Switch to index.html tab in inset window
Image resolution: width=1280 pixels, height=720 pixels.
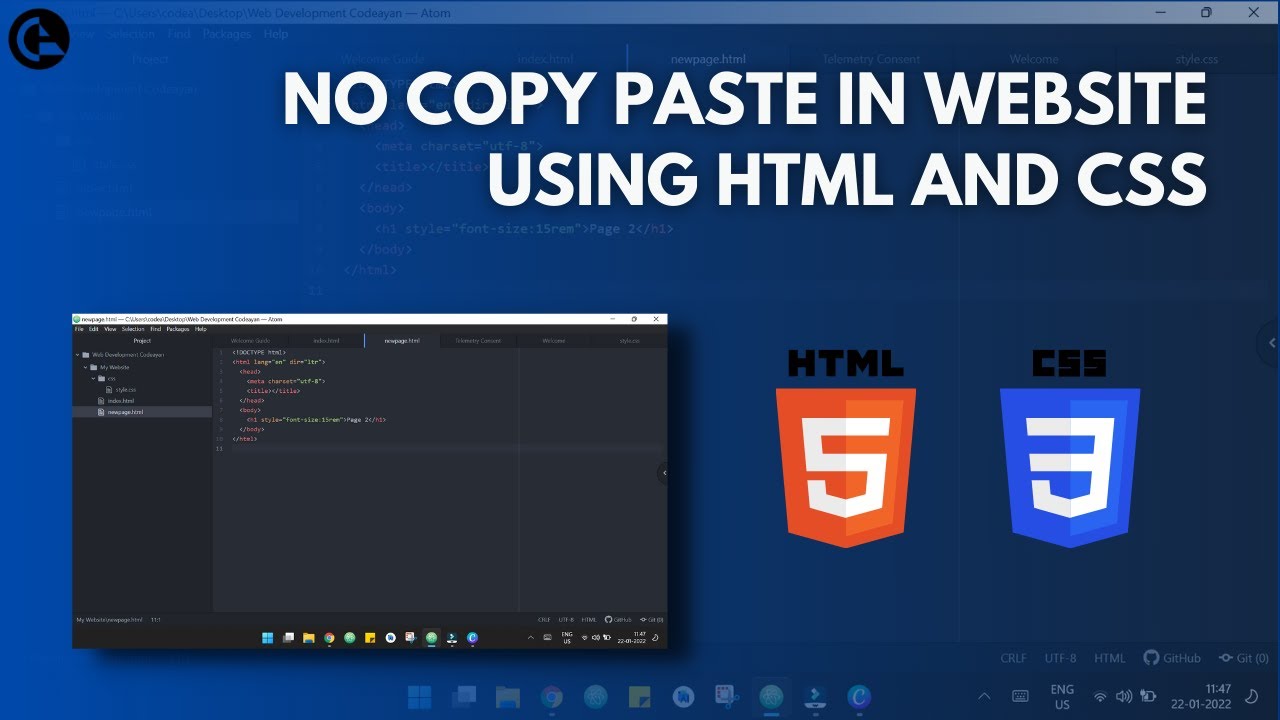[x=326, y=341]
